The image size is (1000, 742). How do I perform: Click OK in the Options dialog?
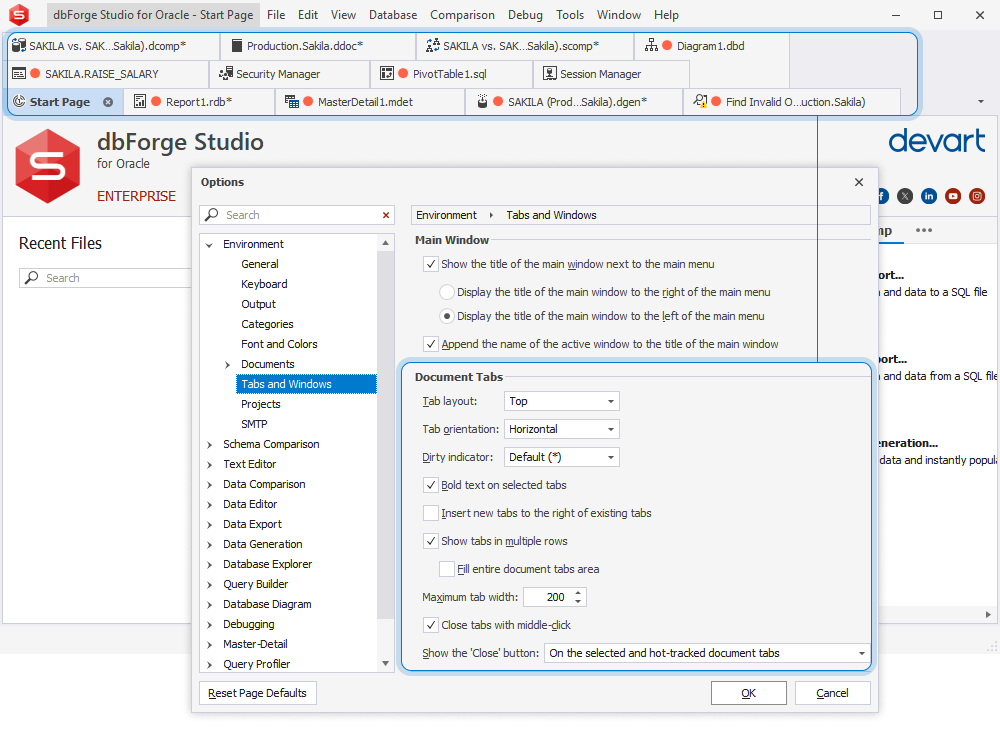point(749,693)
